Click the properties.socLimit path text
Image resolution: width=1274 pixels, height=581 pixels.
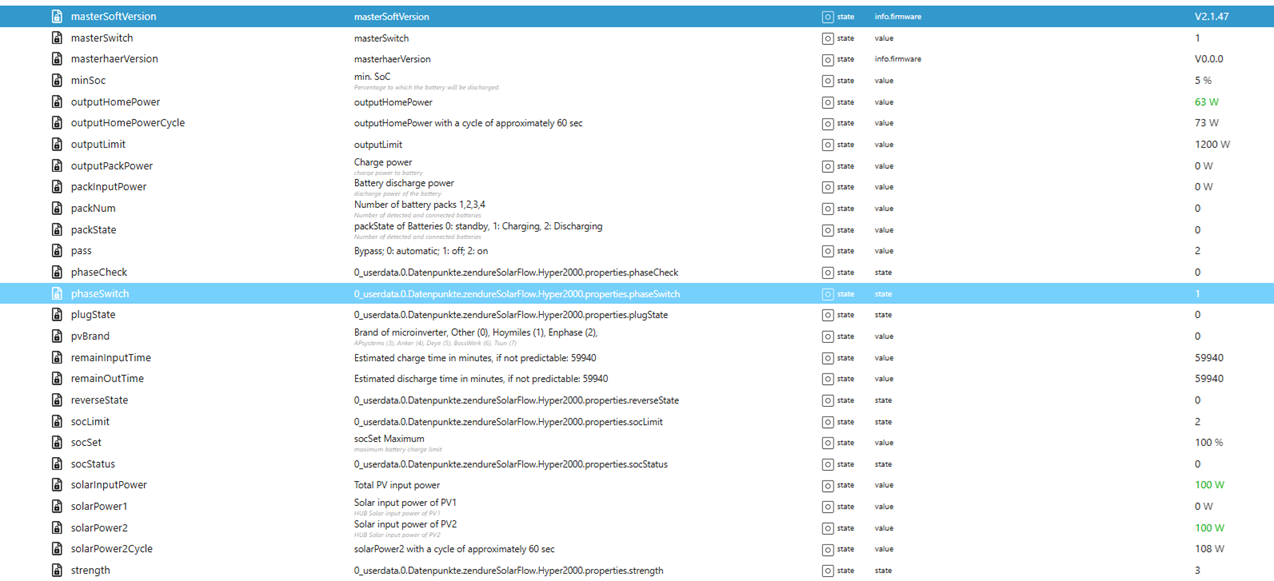pyautogui.click(x=508, y=422)
